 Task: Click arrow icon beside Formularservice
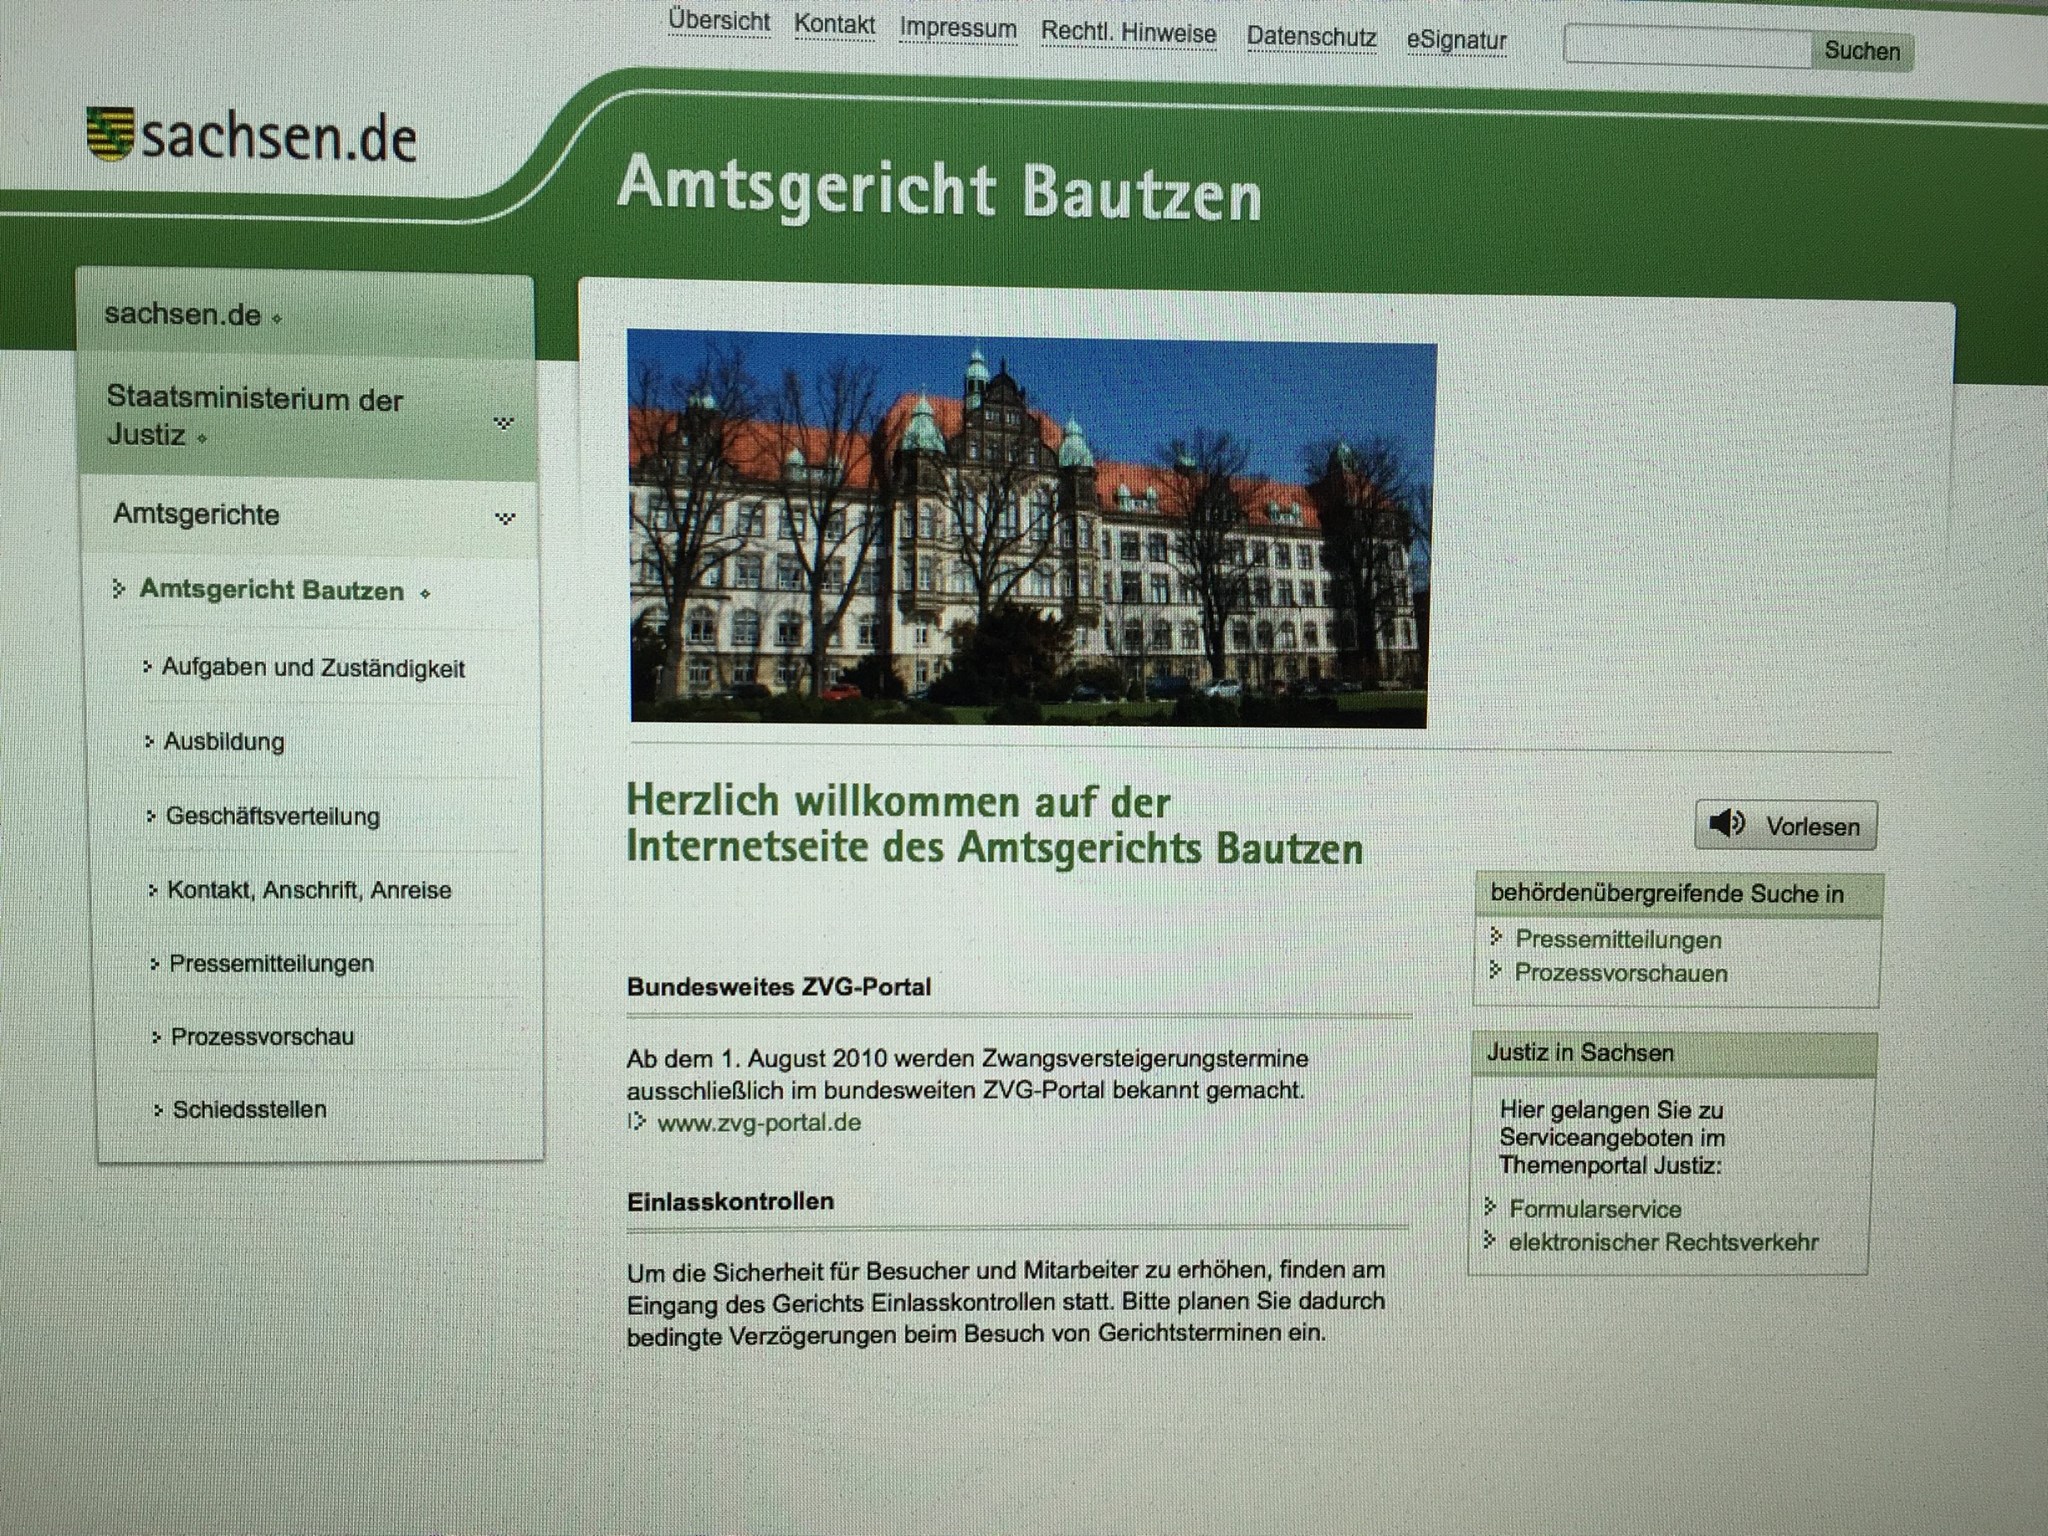click(x=1490, y=1207)
